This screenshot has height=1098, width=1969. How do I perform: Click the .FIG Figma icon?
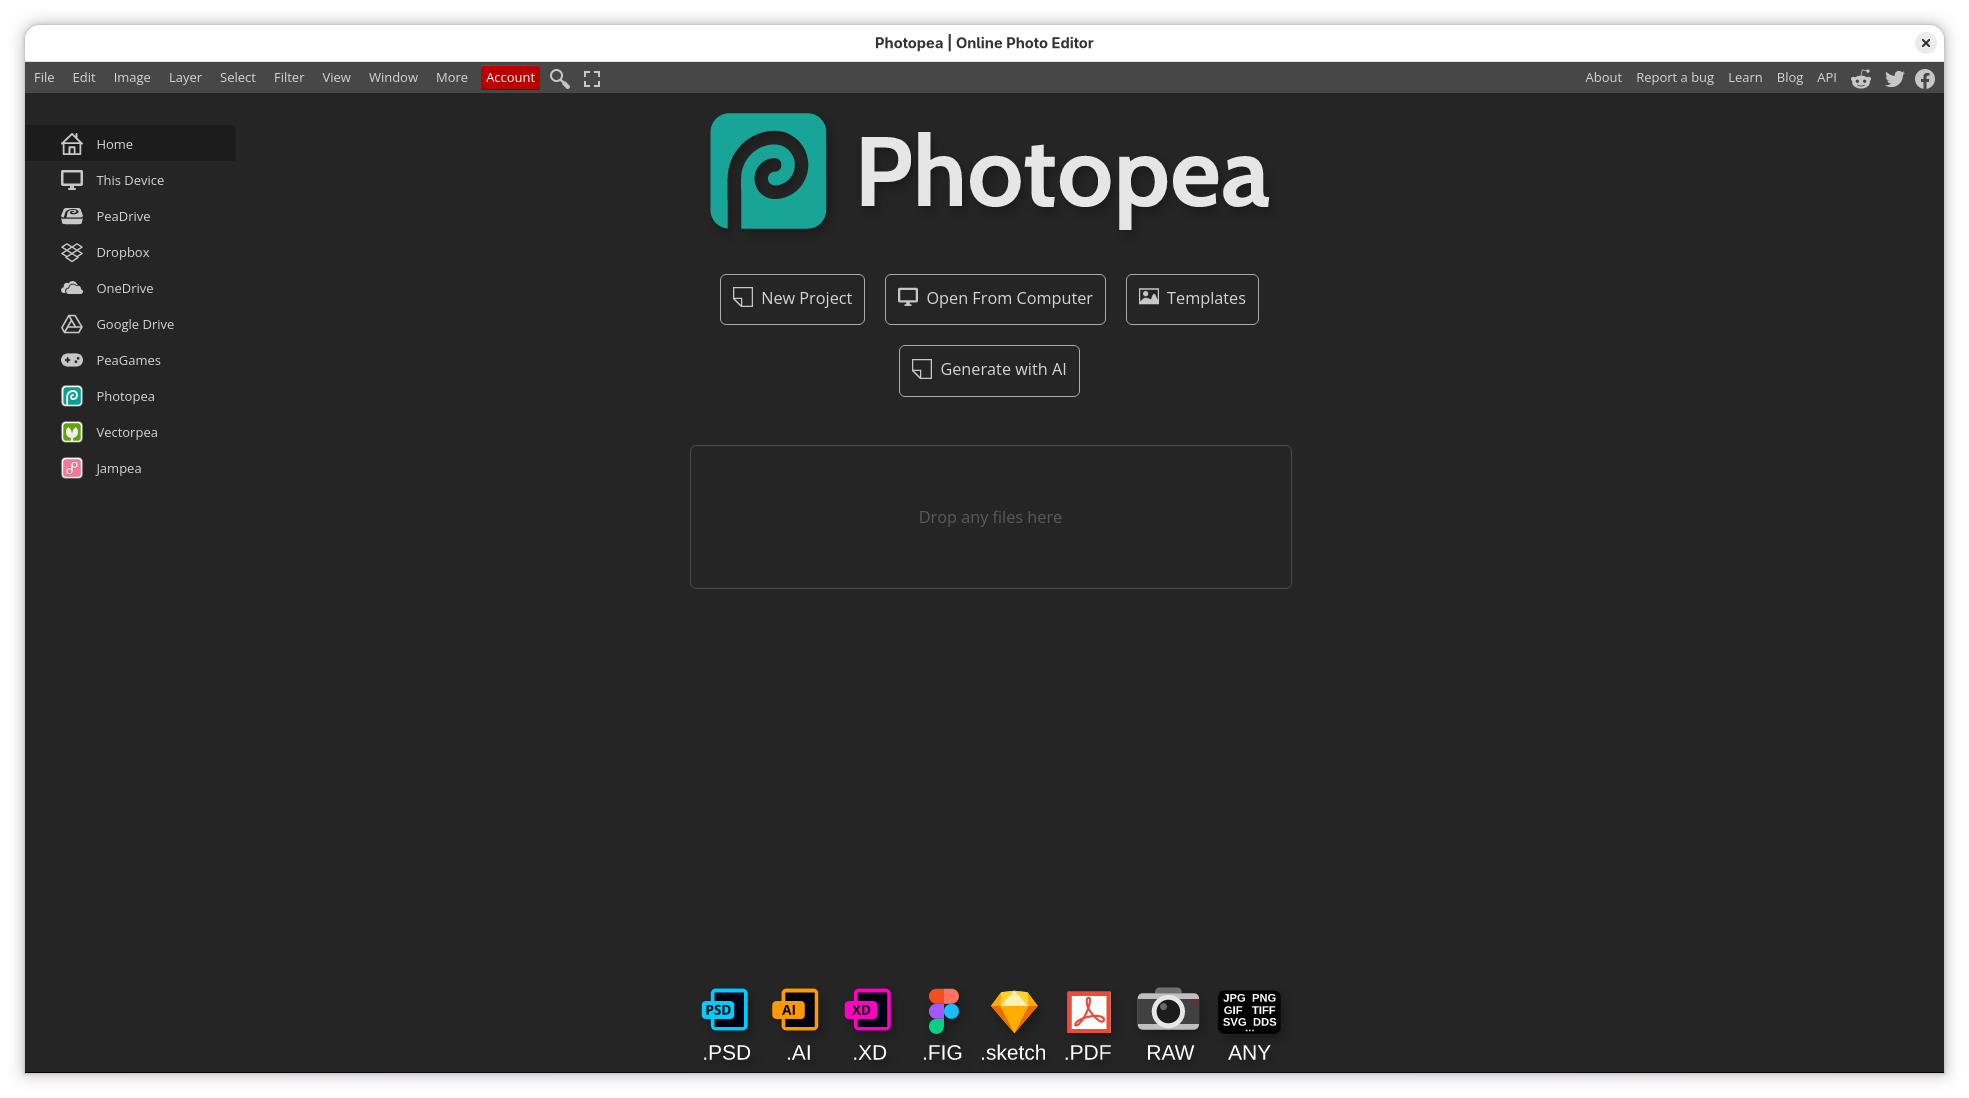click(x=942, y=1011)
